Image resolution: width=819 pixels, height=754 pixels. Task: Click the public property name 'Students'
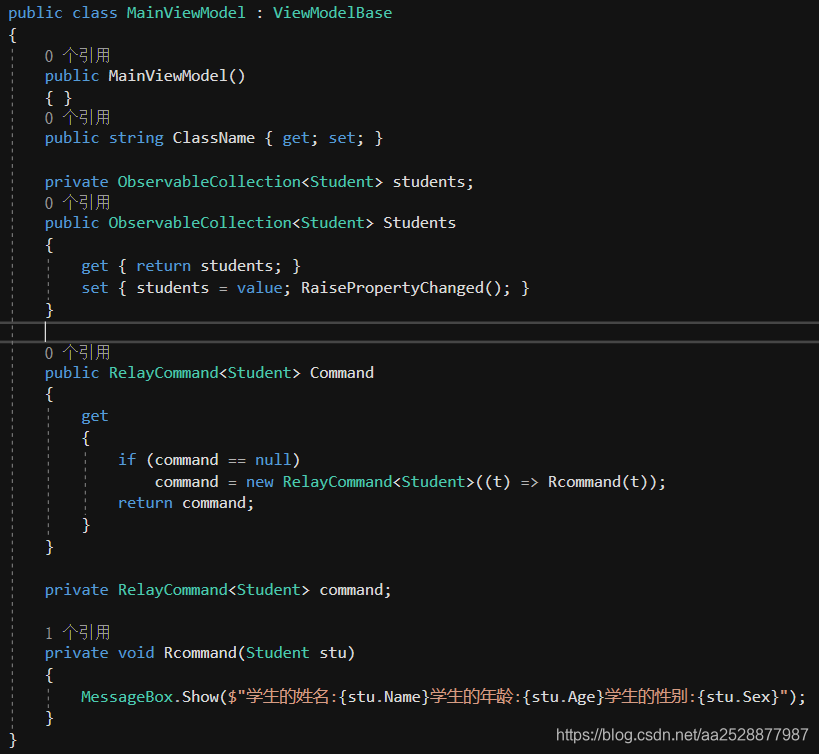click(x=419, y=223)
